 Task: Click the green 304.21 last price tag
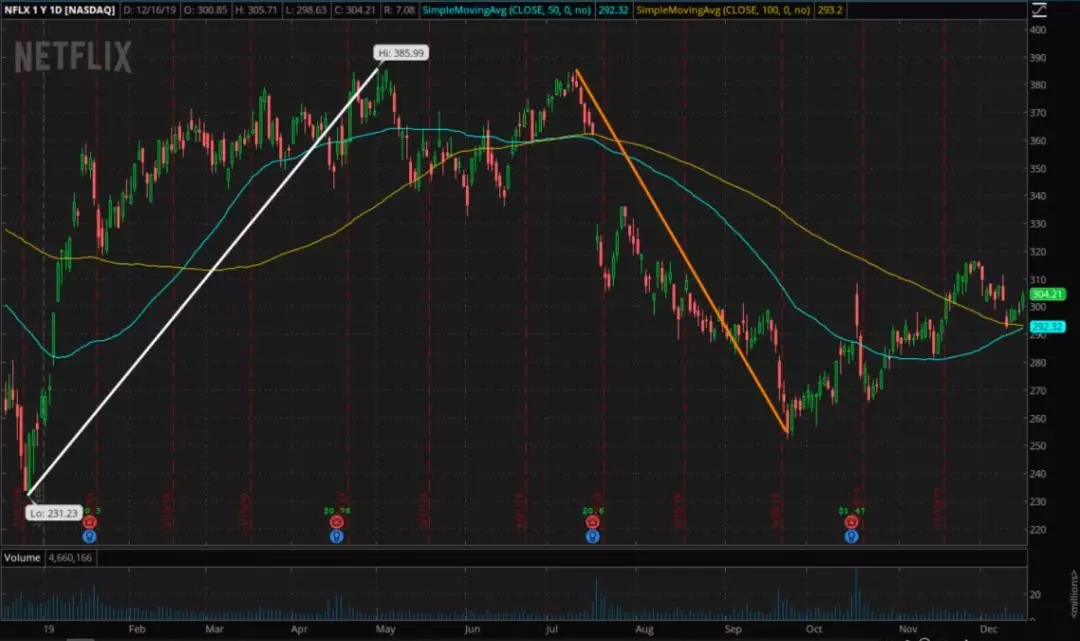1044,295
